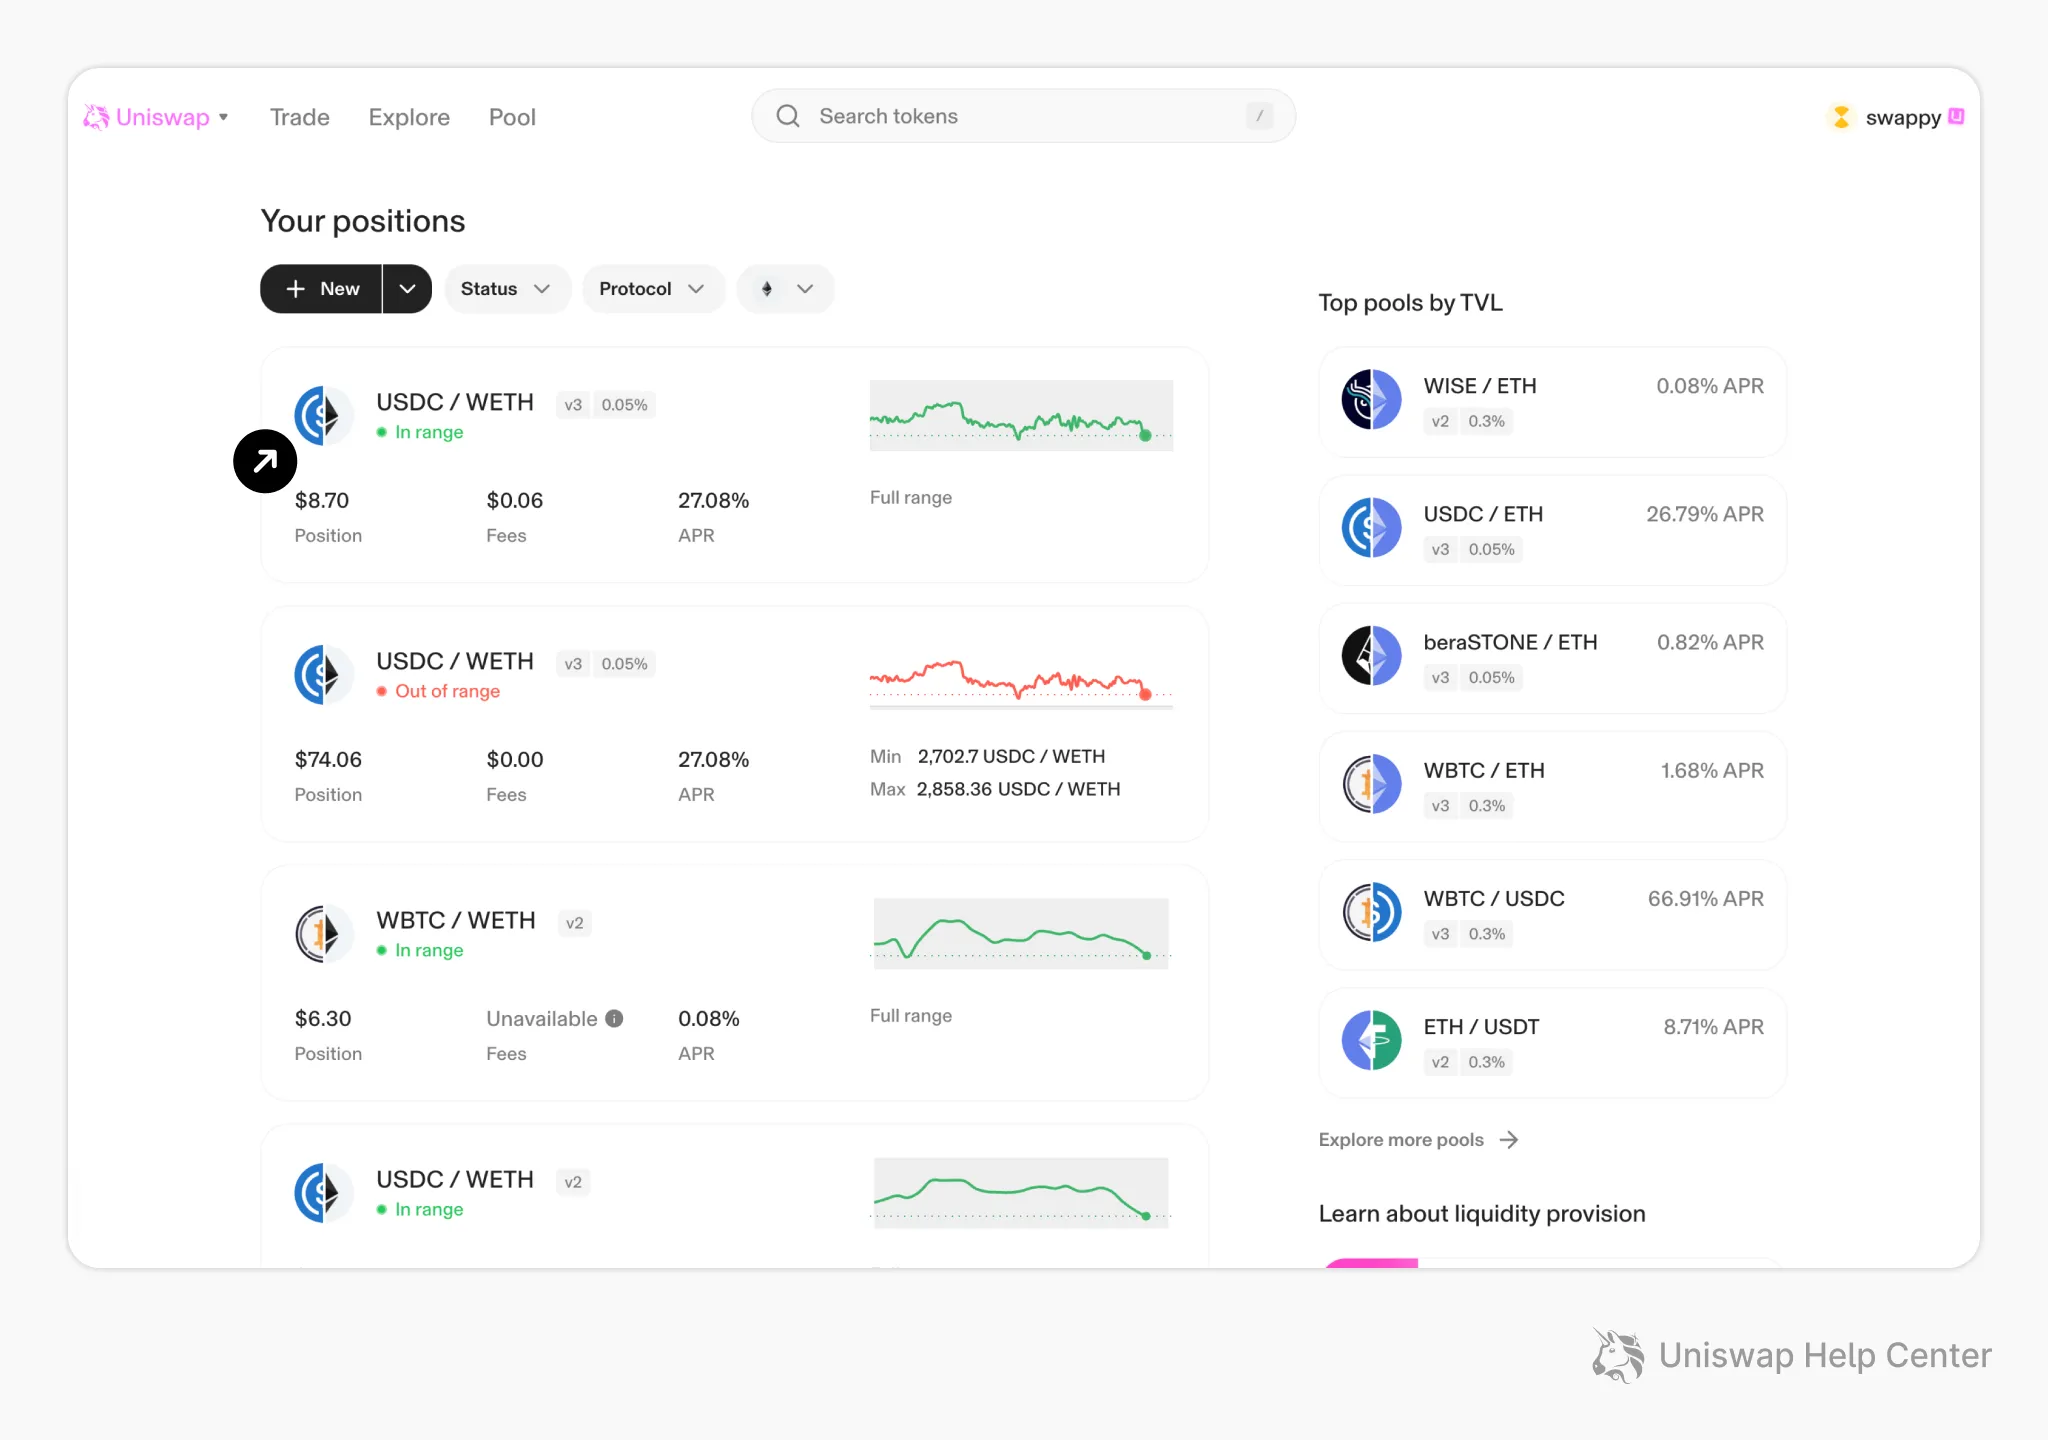Click the WBTC / ETH pool icon

point(1371,783)
